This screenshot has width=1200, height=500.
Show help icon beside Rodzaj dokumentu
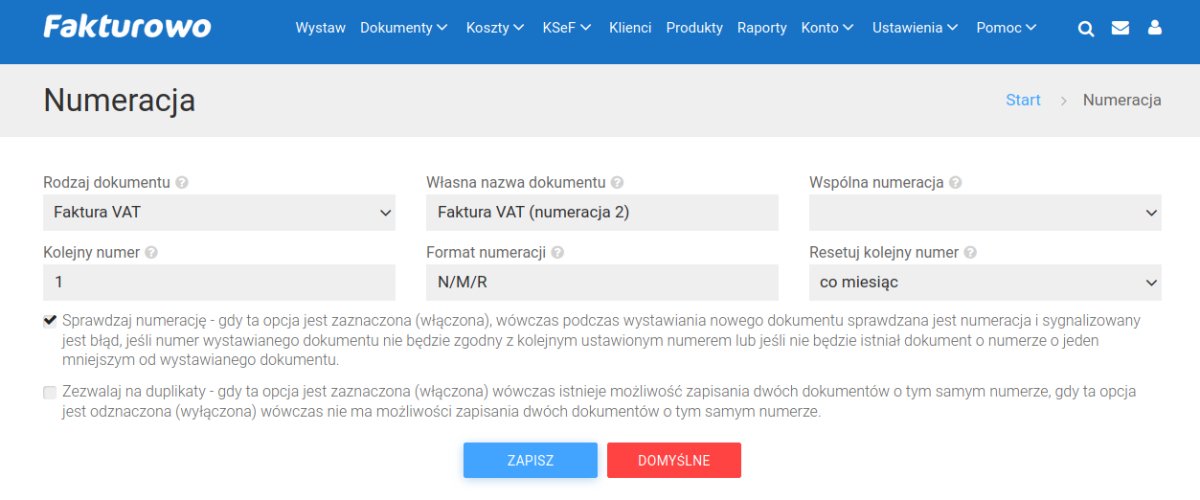click(x=182, y=183)
